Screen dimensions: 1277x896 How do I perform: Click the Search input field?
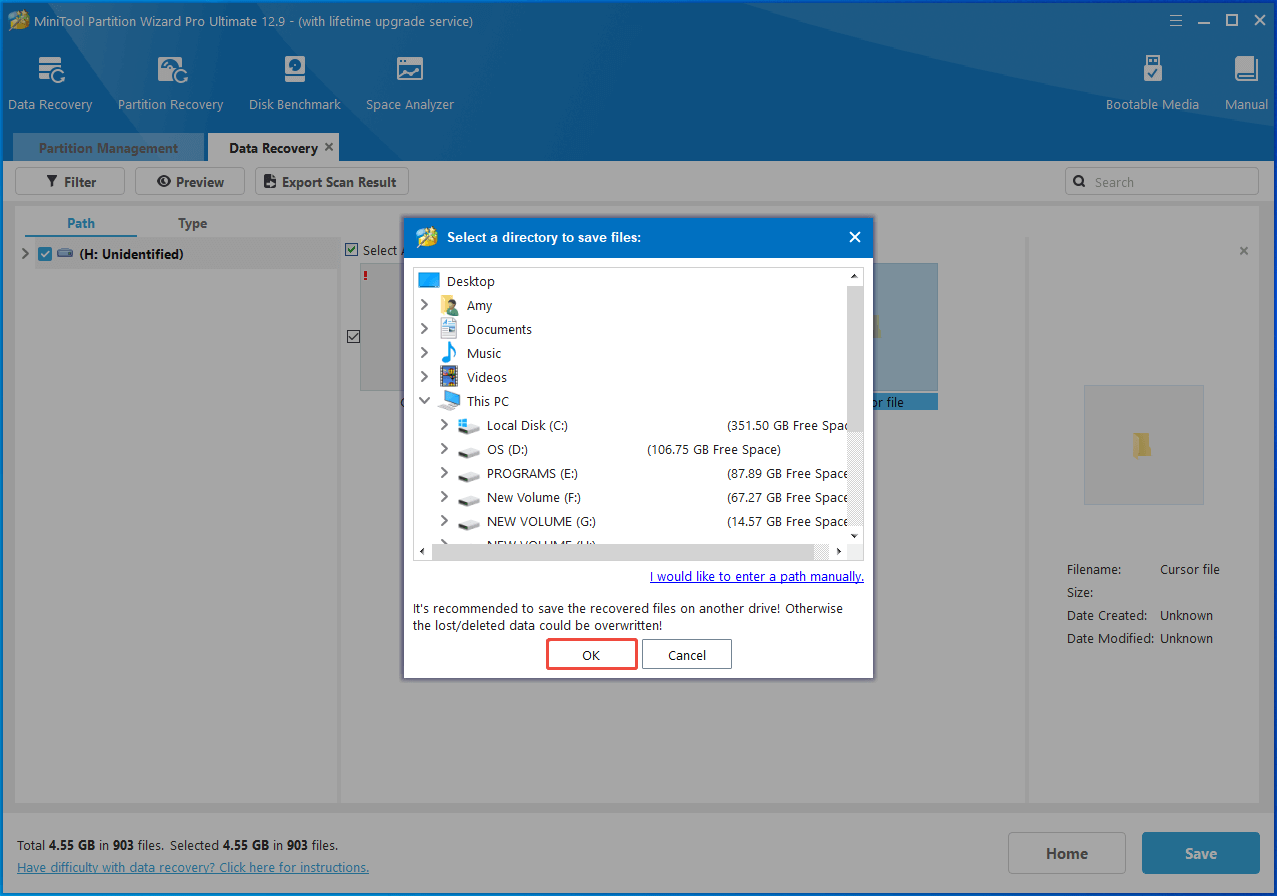click(1162, 182)
